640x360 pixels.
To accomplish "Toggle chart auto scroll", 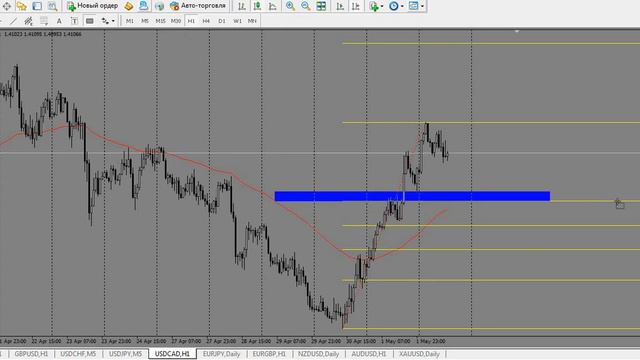I will pyautogui.click(x=340, y=6).
